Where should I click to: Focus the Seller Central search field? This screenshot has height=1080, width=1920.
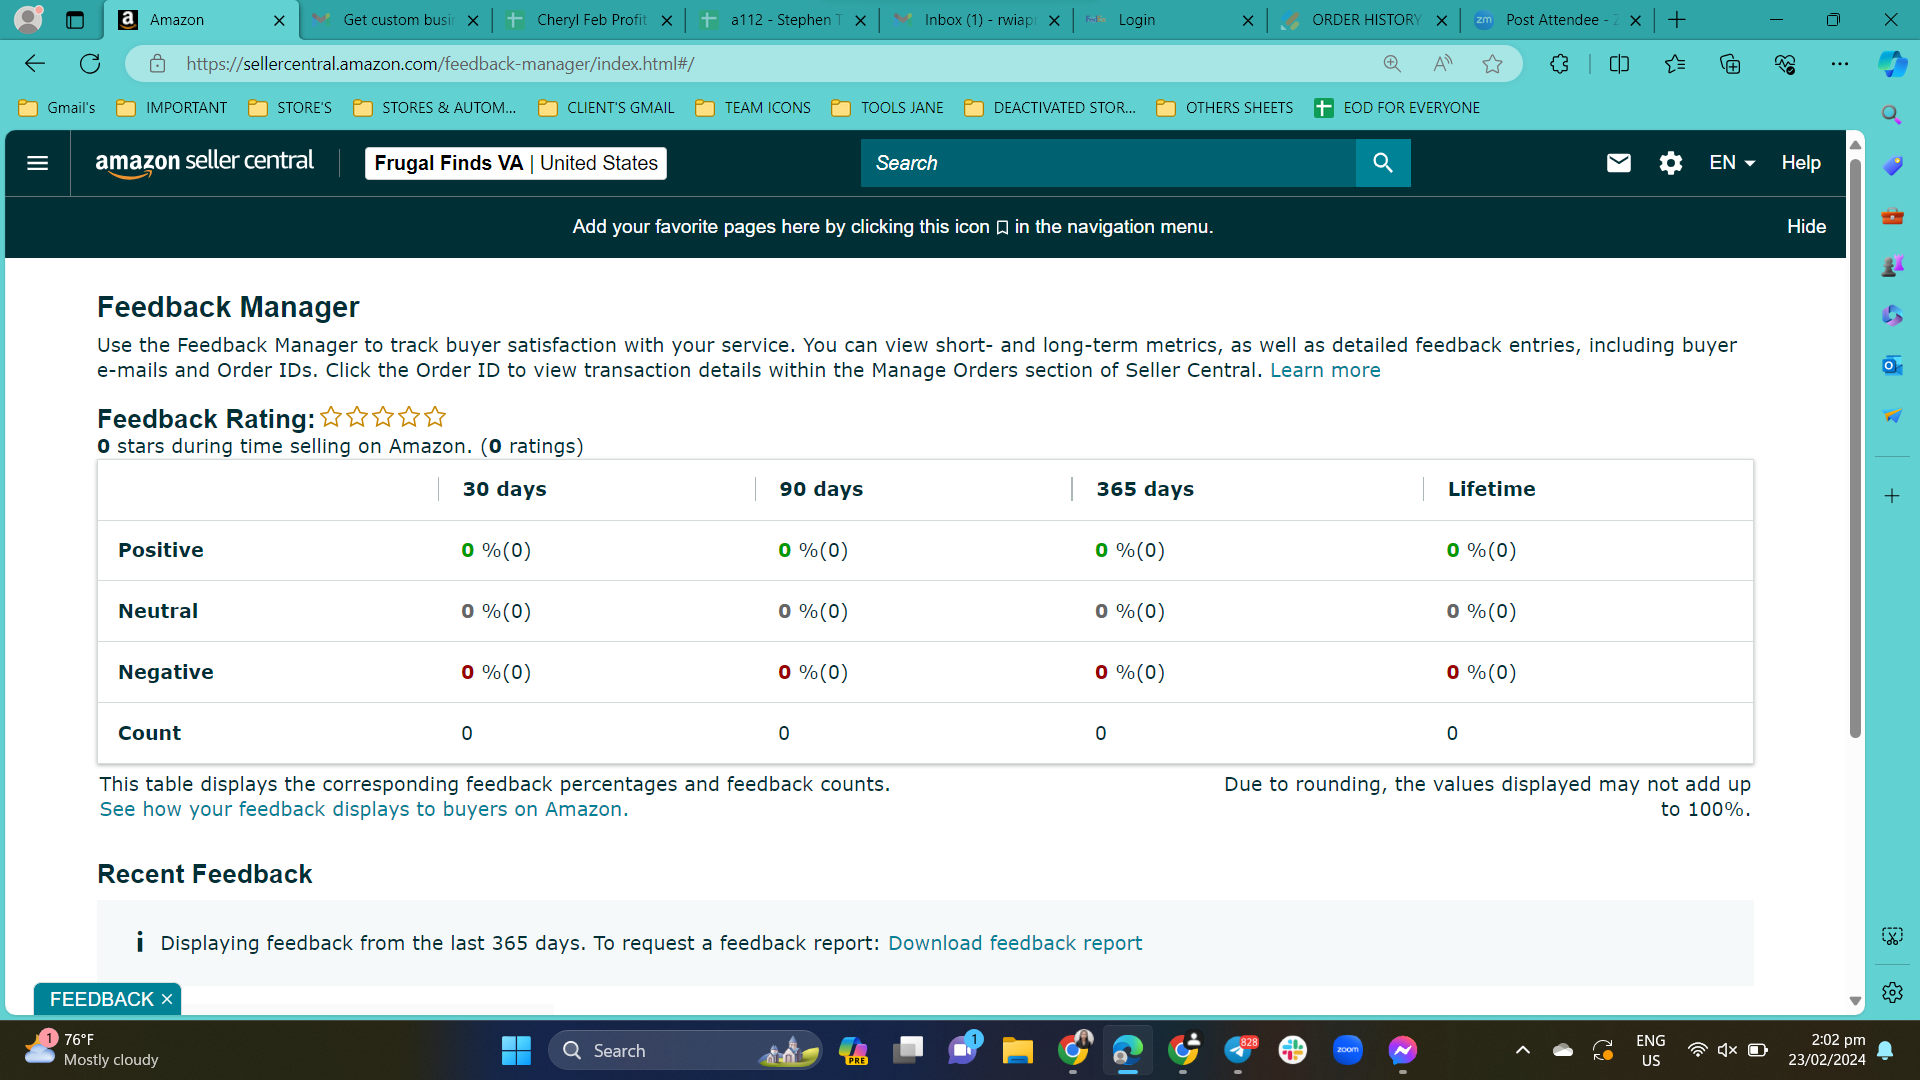(x=1108, y=163)
